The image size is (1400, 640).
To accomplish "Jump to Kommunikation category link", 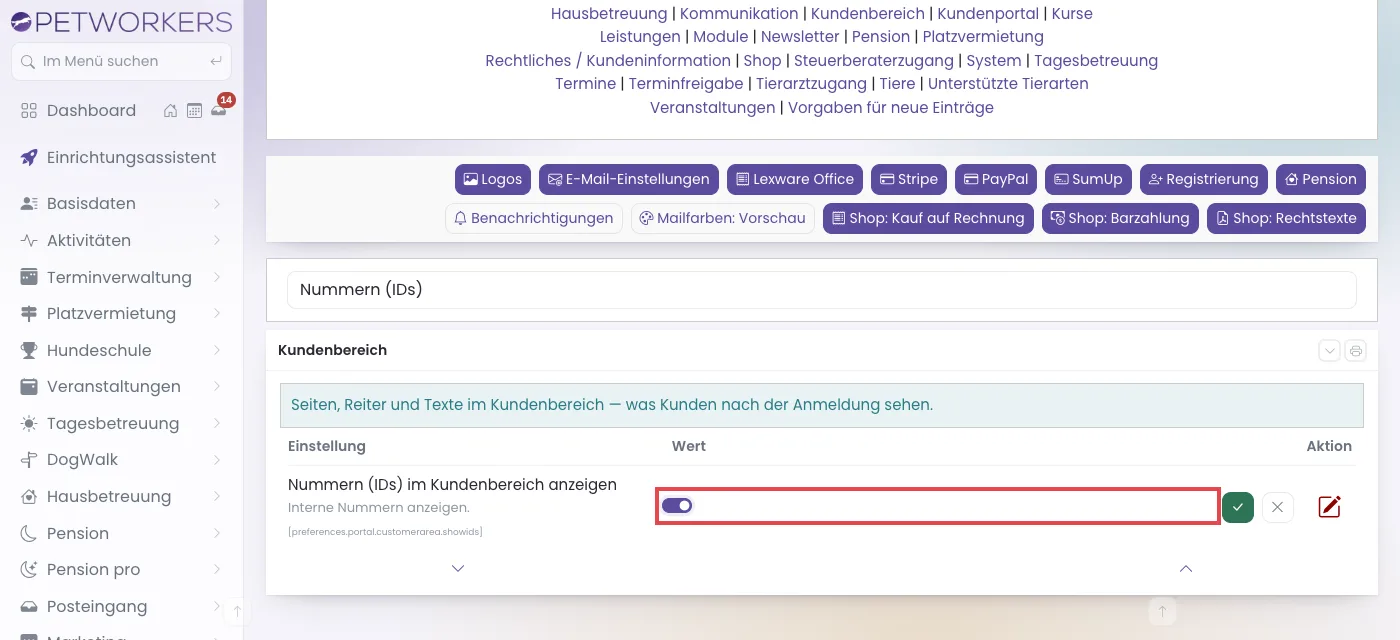I will [739, 14].
